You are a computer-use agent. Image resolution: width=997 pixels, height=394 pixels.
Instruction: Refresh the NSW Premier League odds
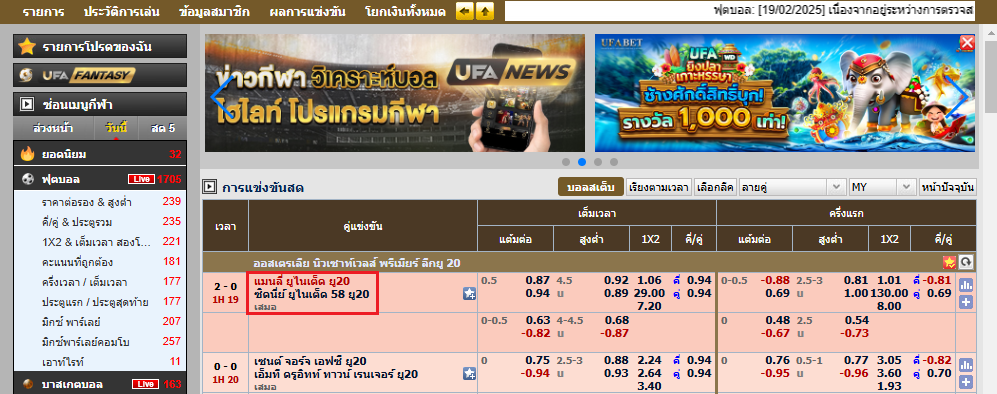coord(966,262)
